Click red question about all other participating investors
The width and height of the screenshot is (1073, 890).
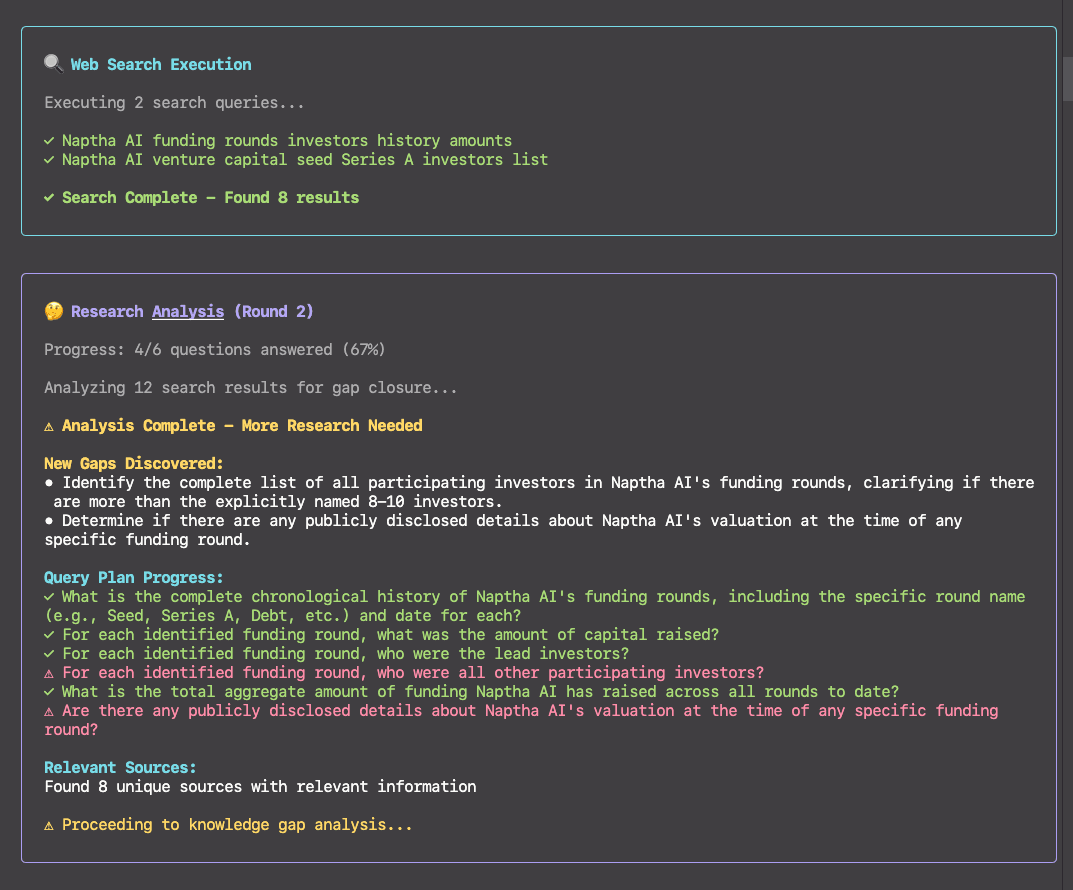click(x=413, y=672)
